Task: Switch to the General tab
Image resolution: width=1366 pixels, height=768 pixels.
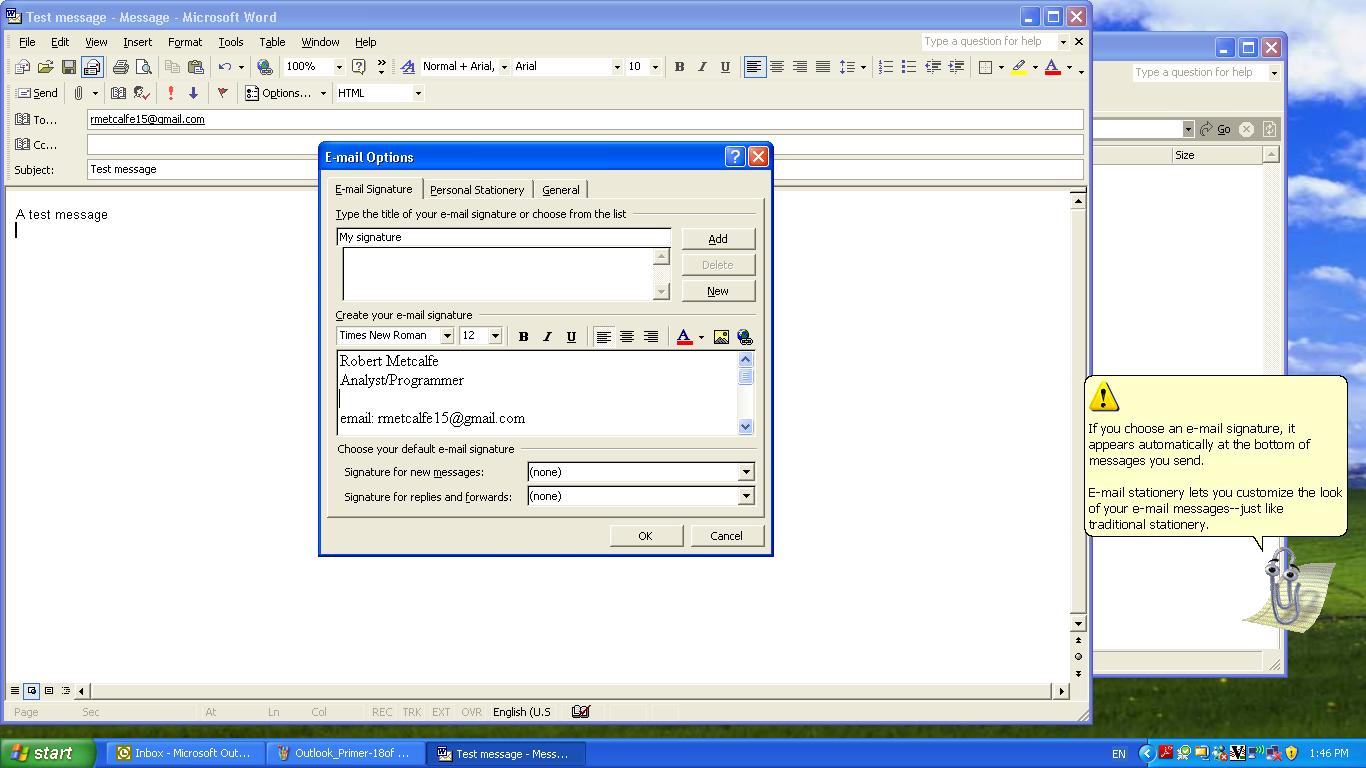Action: [x=560, y=190]
